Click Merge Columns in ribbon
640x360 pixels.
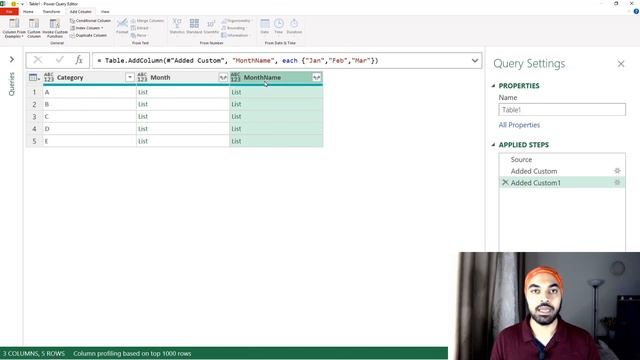coord(147,20)
